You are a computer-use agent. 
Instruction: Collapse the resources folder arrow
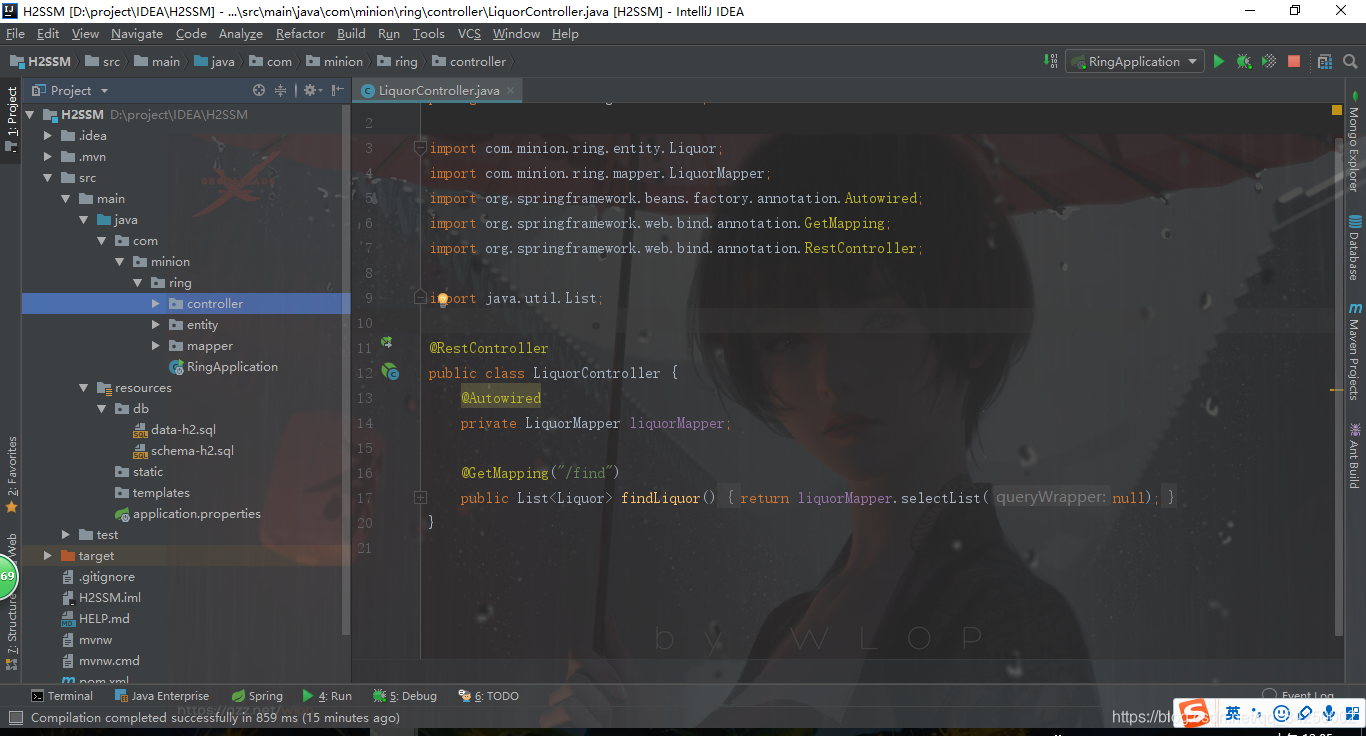point(84,388)
